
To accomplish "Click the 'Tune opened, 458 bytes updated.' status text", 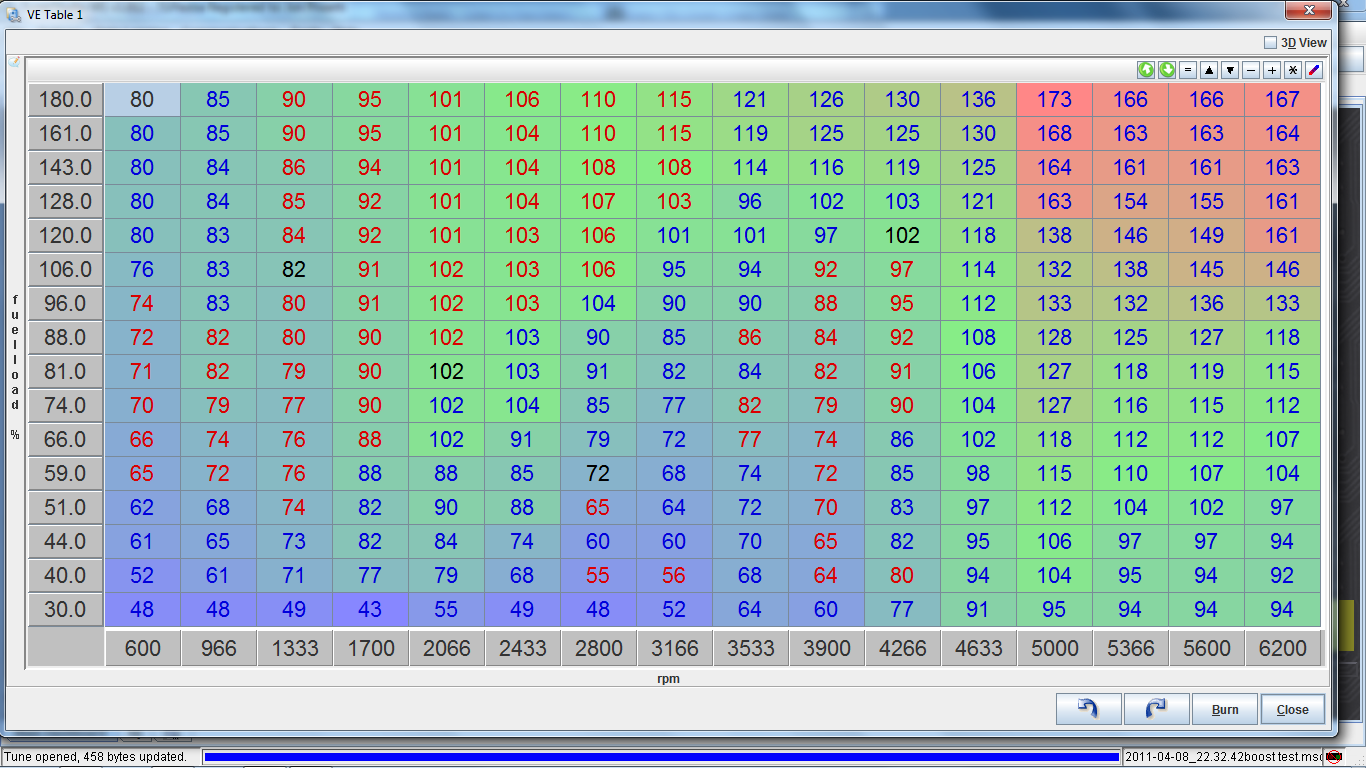I will [x=97, y=757].
